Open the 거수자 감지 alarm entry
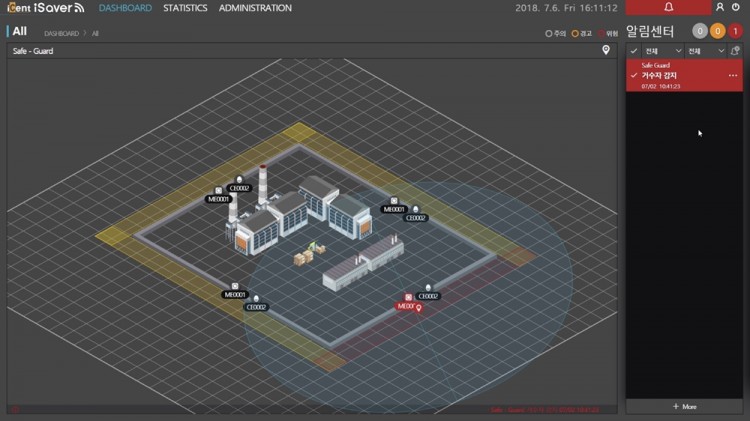This screenshot has width=750, height=421. 684,75
